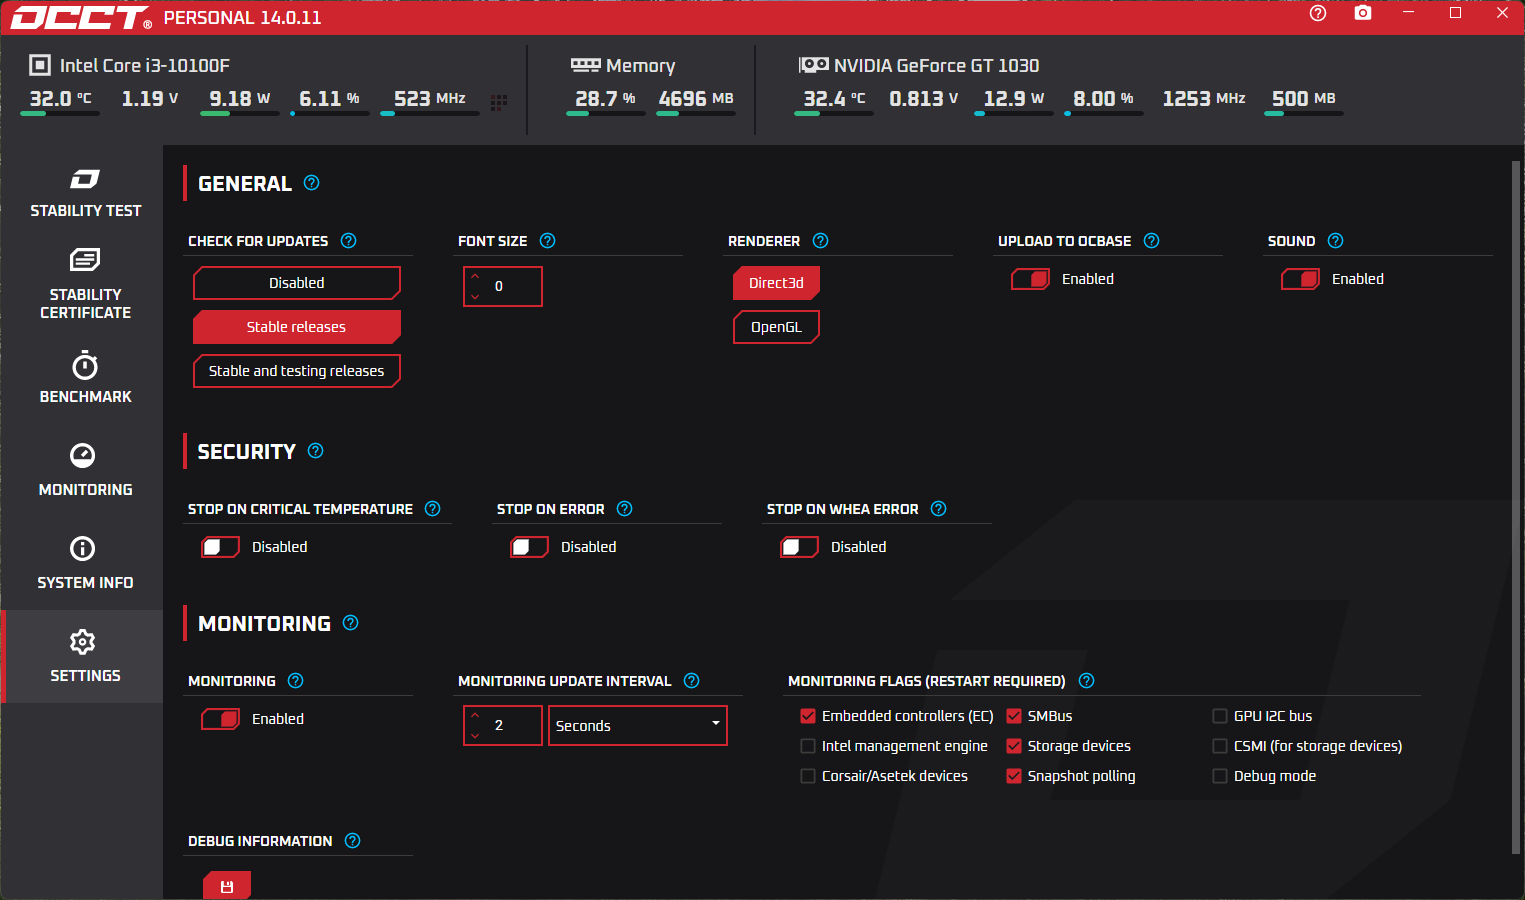Toggle the Sound enabled switch

[1300, 279]
